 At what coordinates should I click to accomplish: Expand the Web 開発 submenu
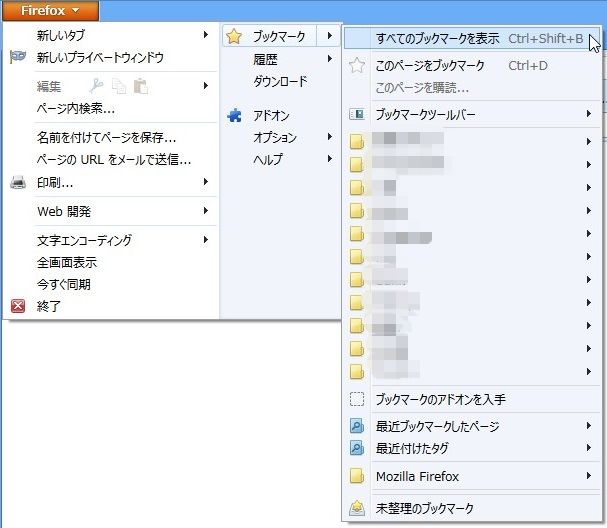pos(206,211)
